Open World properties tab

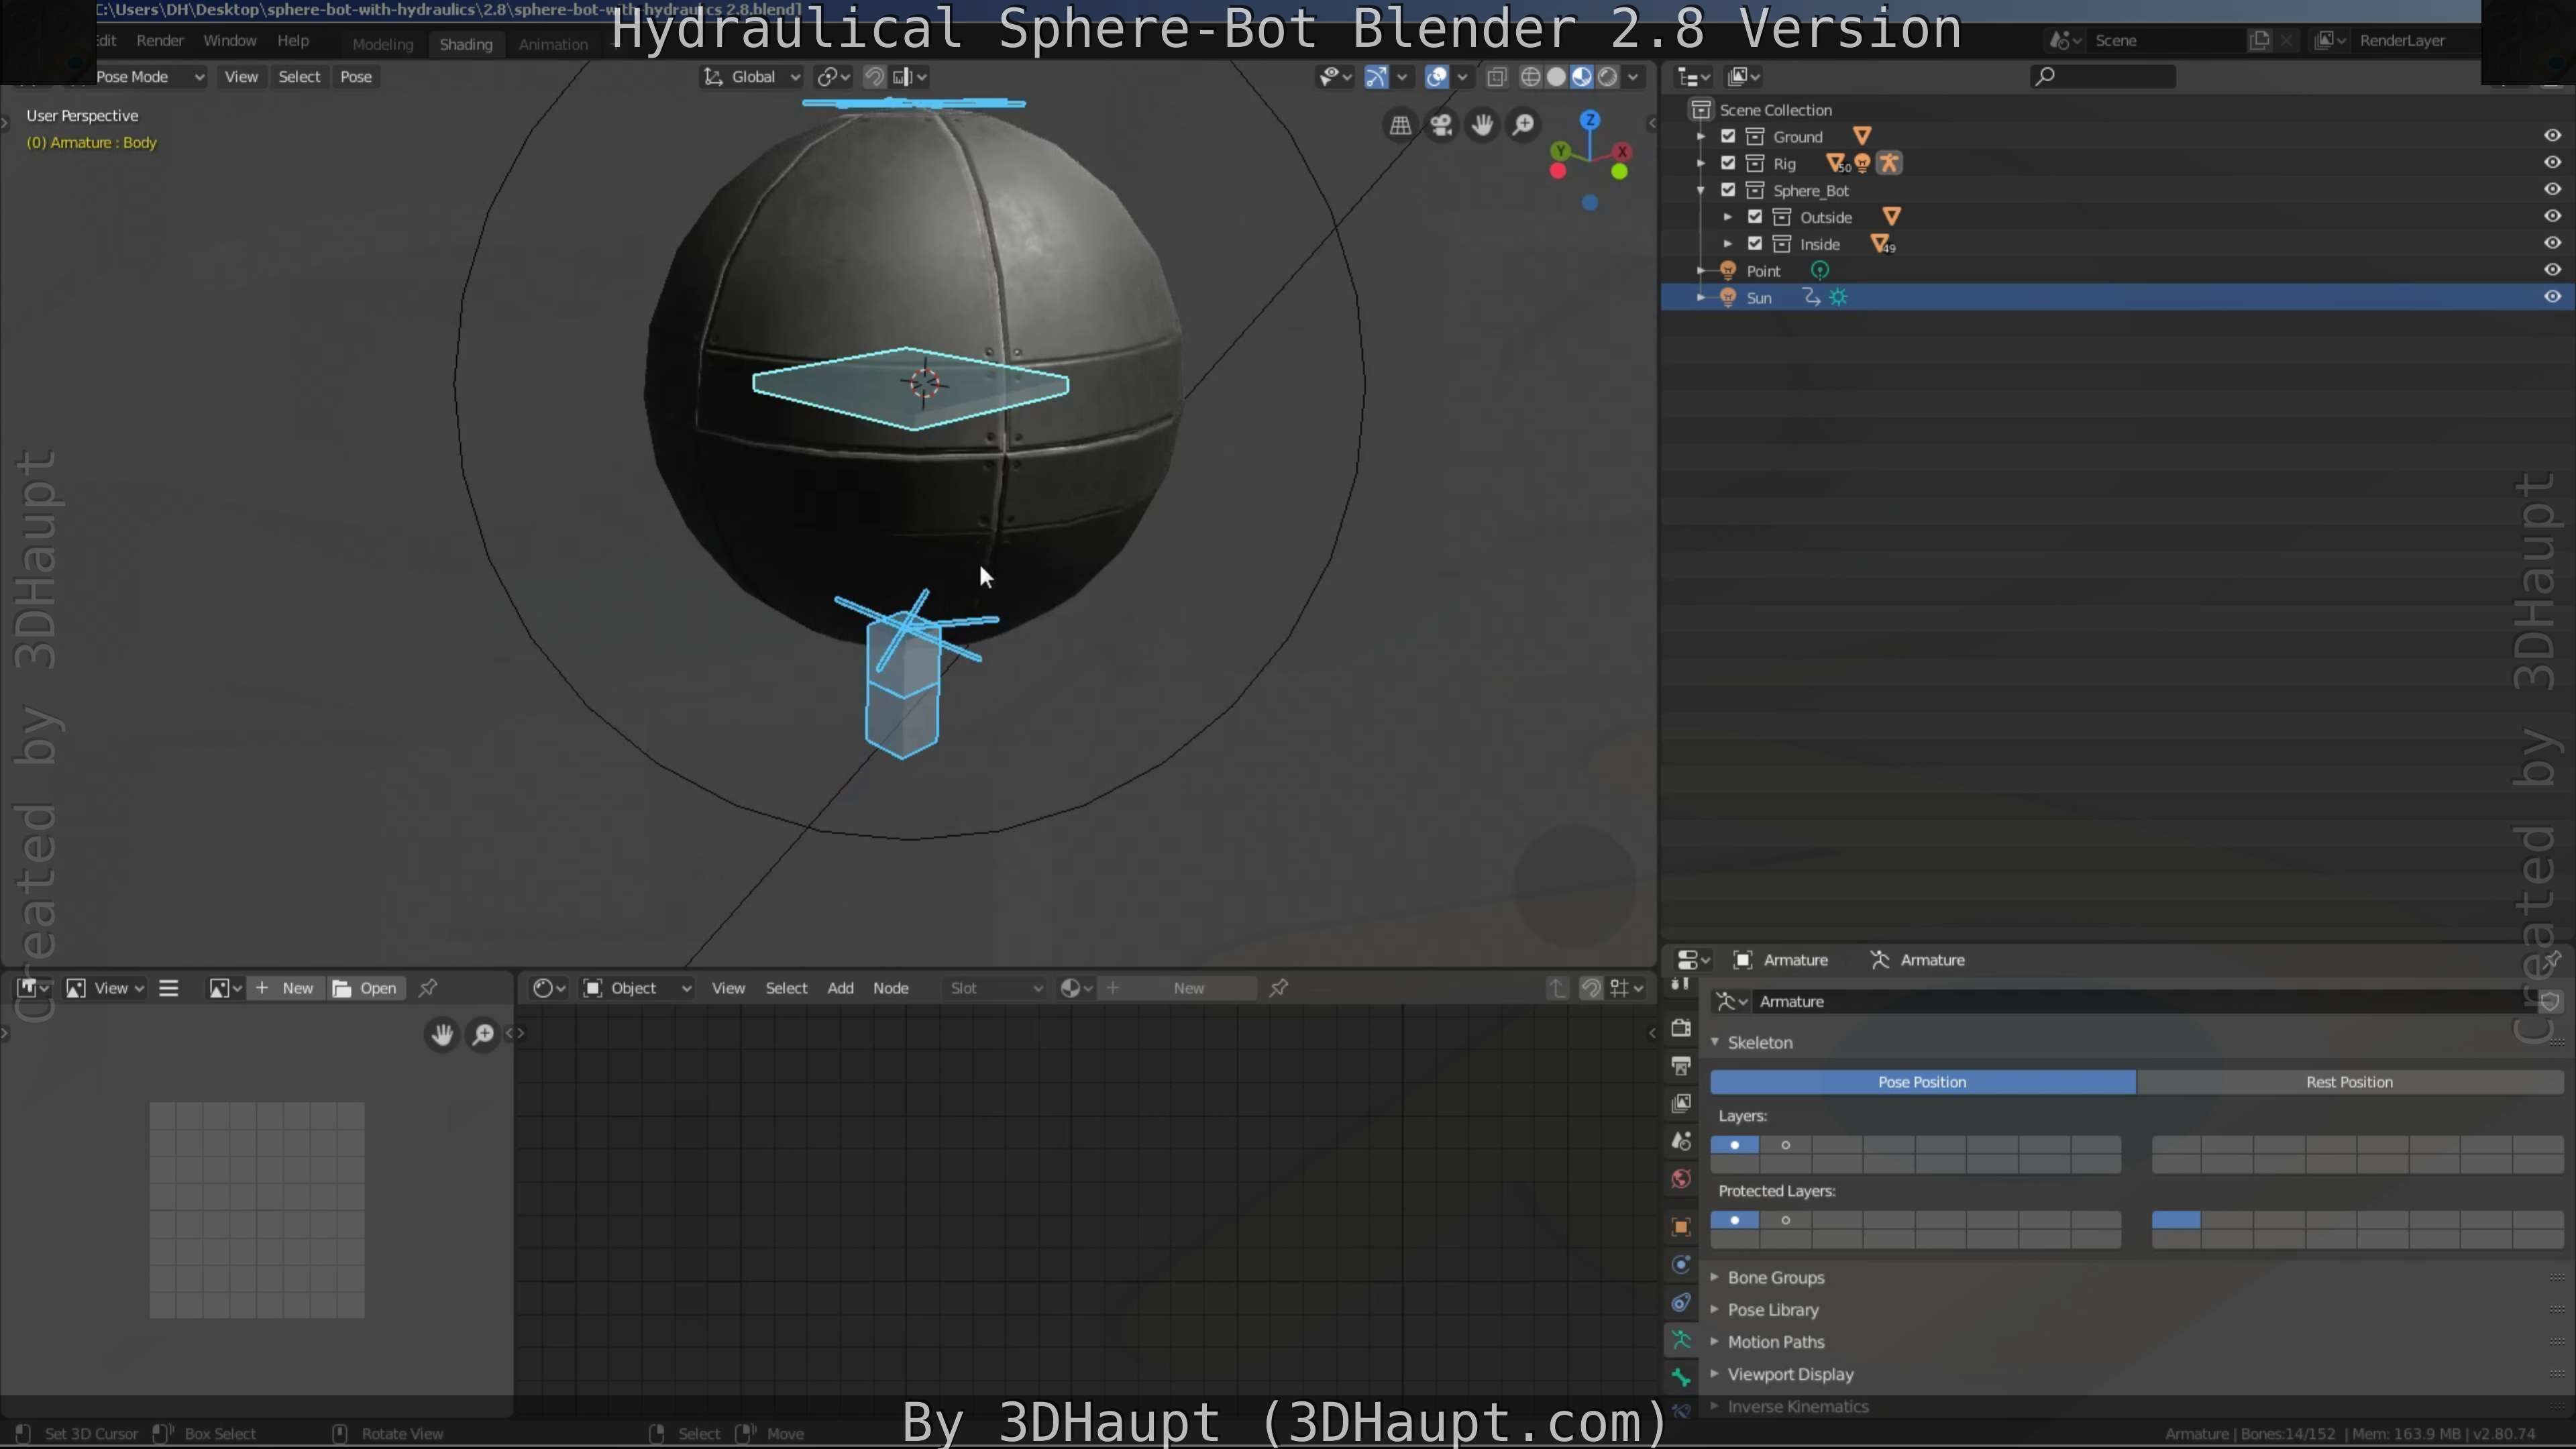pos(1681,1179)
